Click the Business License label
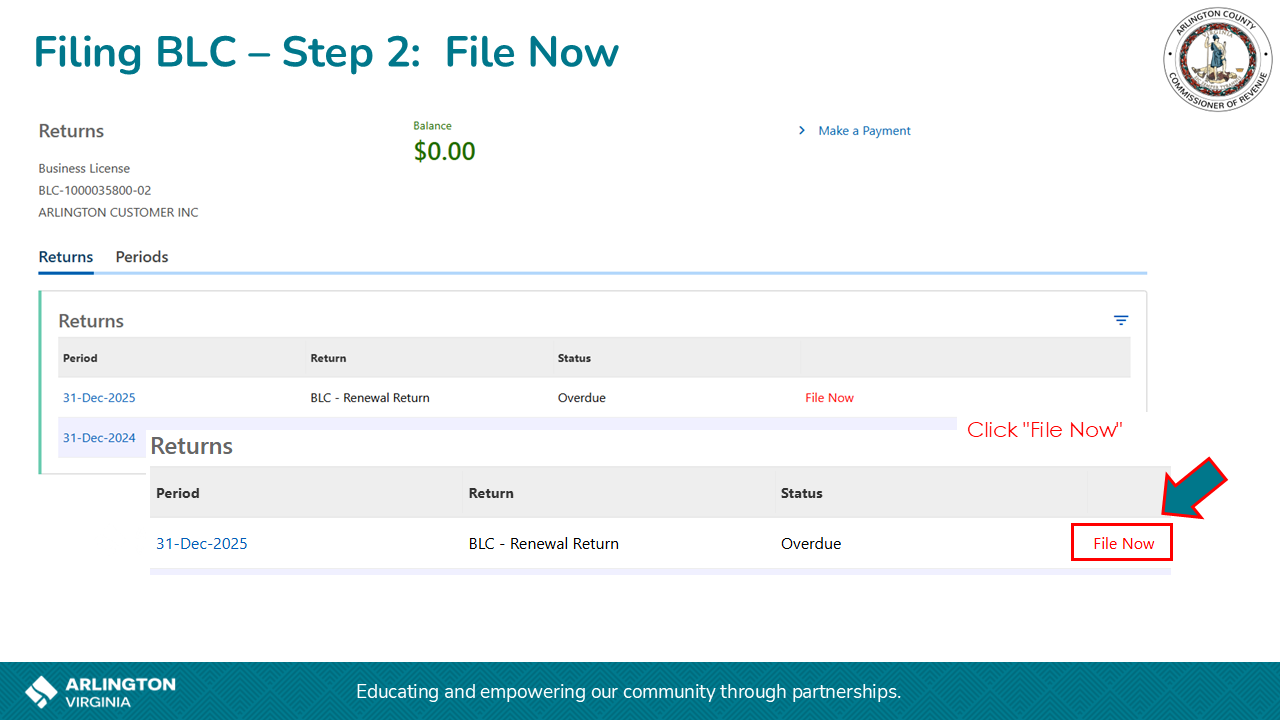Screen dimensions: 1280x720 coord(84,168)
